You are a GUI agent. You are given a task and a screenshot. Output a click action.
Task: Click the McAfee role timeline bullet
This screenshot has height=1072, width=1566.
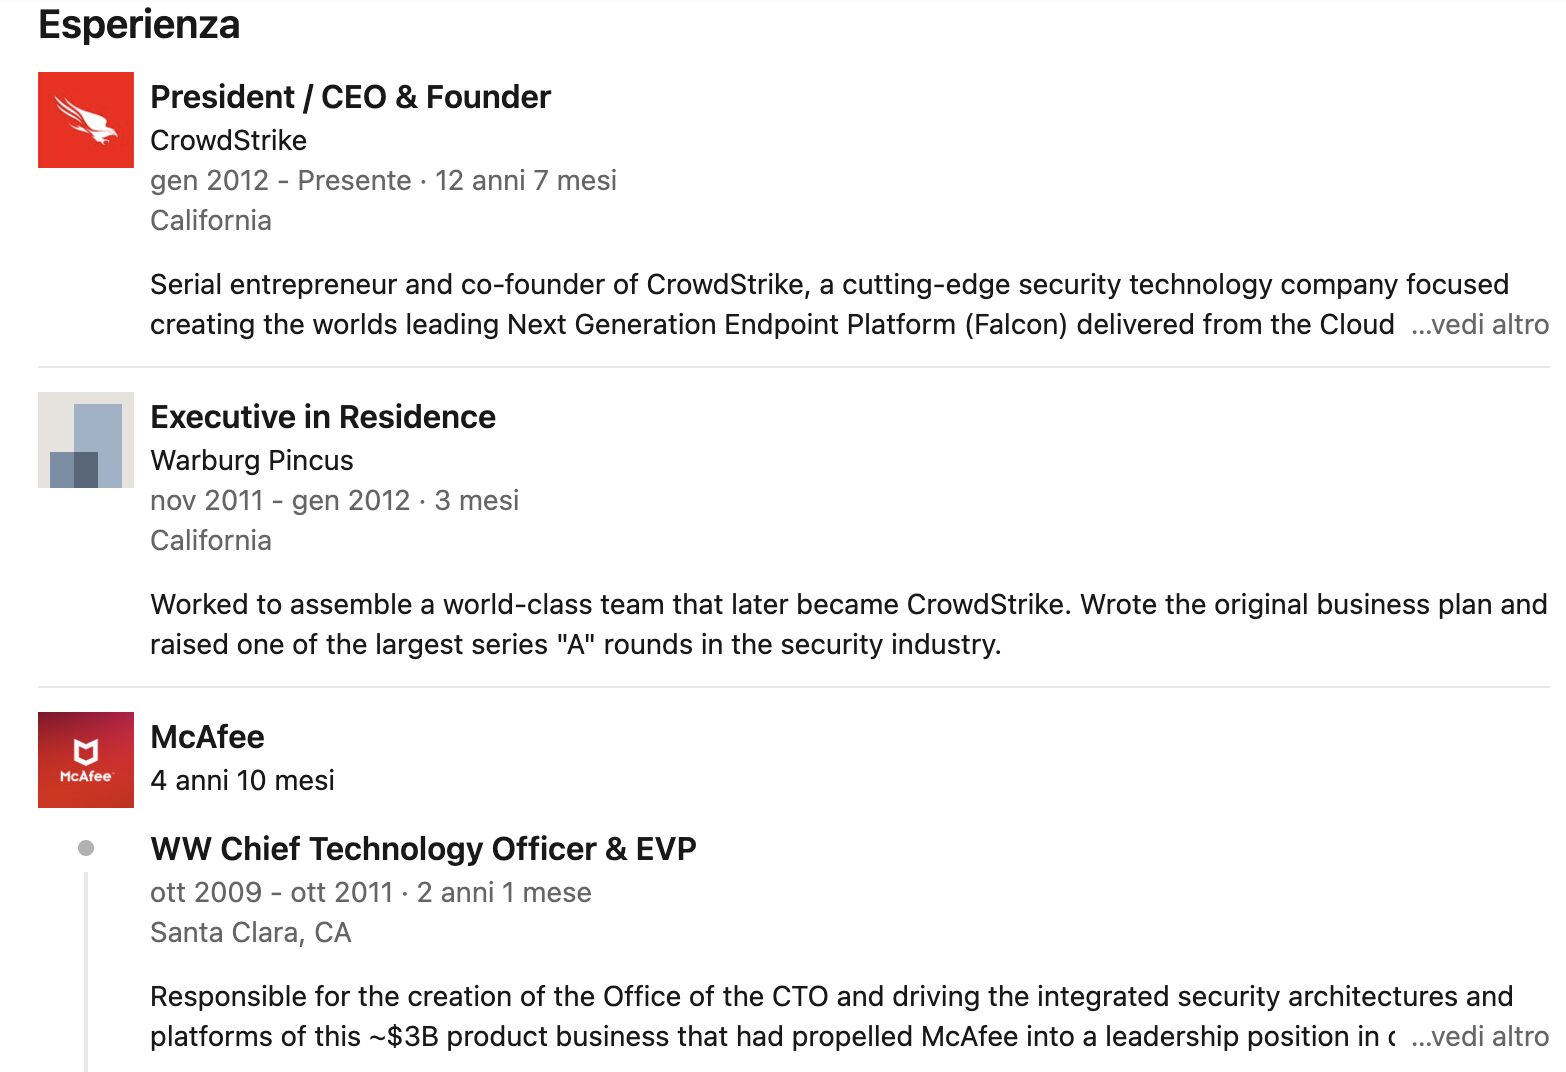(86, 848)
